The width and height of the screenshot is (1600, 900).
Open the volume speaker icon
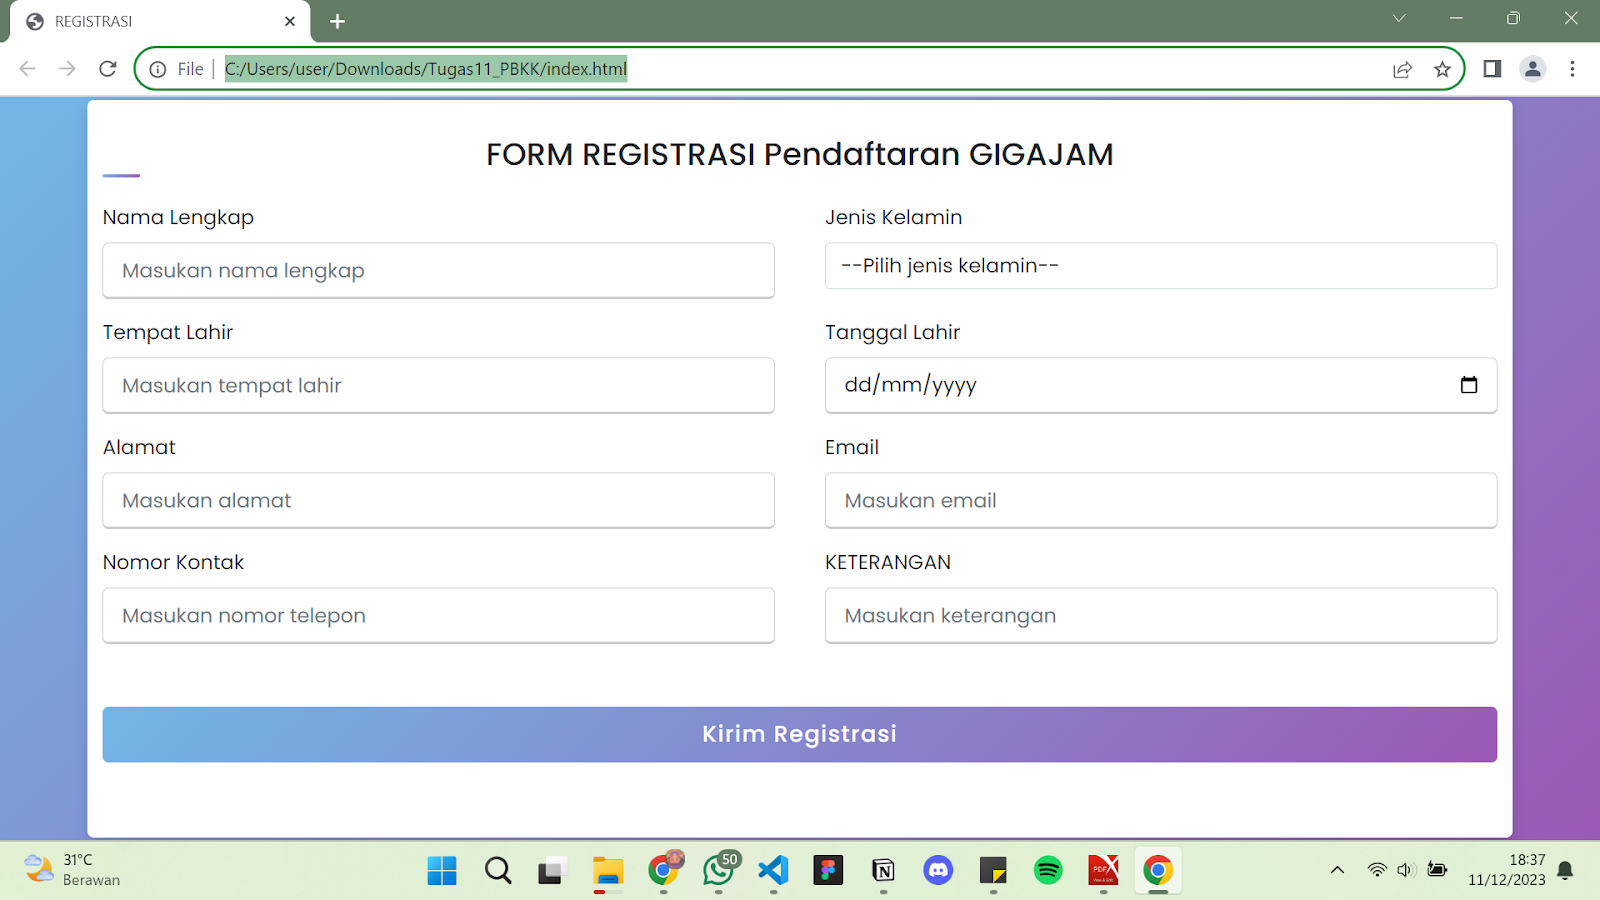[1406, 870]
